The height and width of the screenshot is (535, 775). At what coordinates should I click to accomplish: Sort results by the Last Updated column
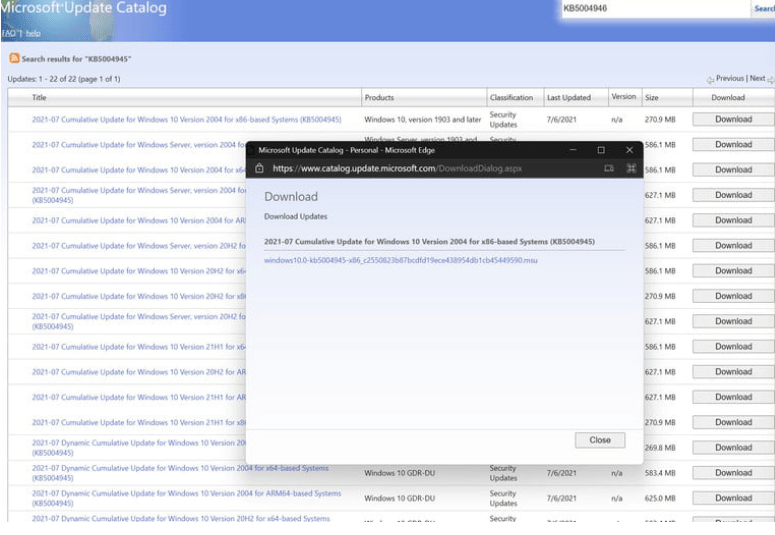[568, 97]
